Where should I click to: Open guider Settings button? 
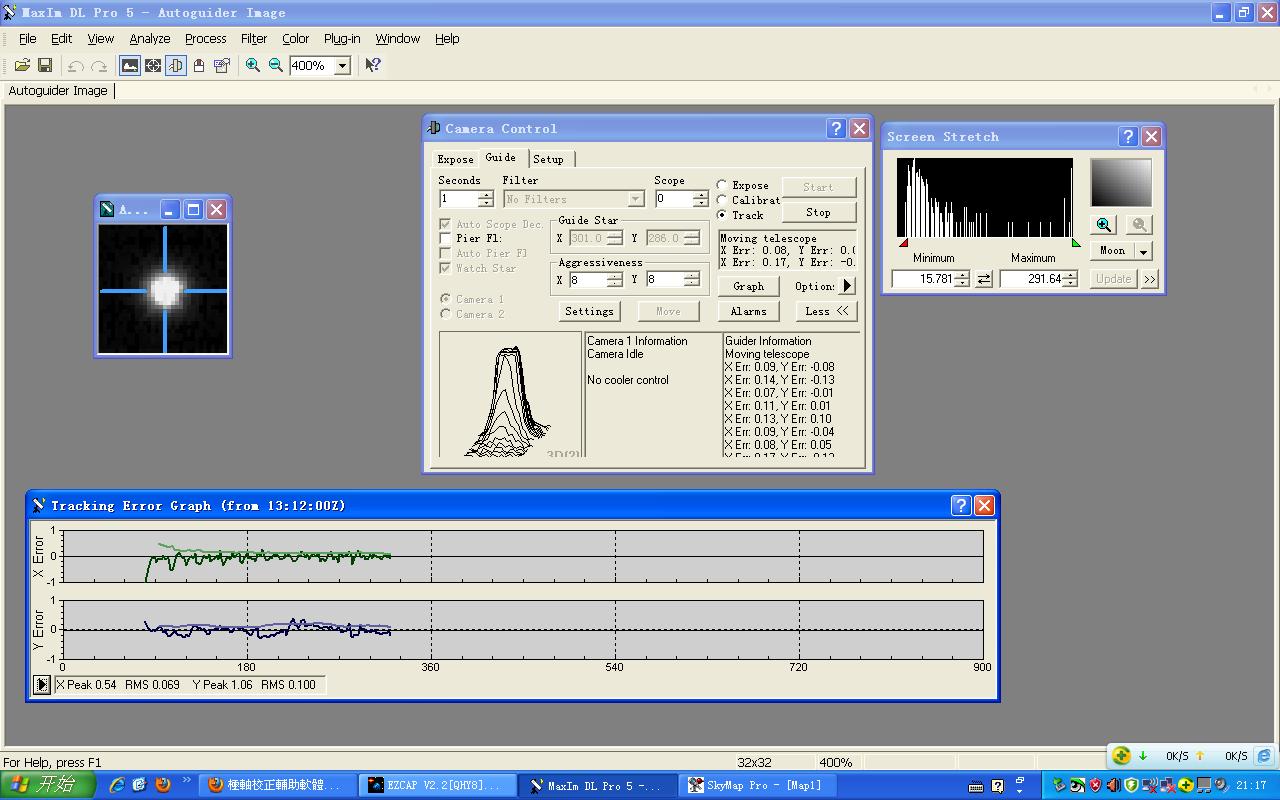589,311
